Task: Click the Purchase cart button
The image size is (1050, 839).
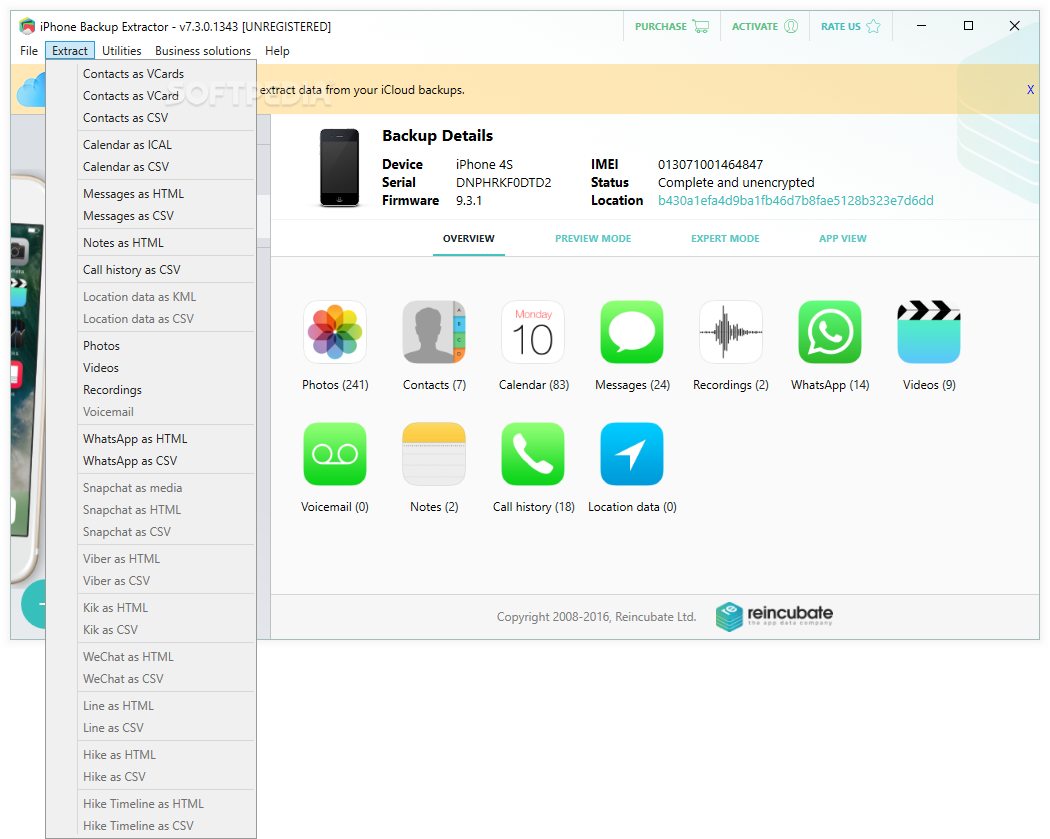Action: [672, 26]
